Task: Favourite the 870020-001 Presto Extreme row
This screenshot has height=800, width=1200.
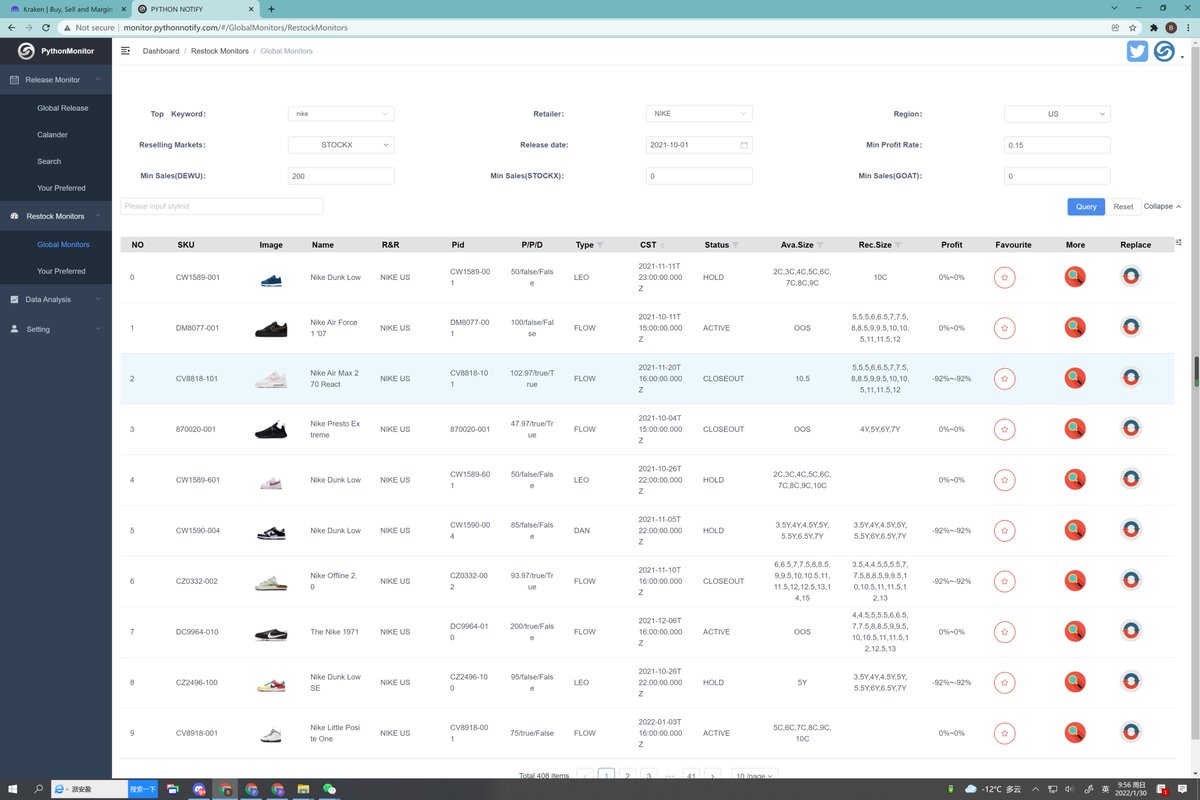Action: tap(1005, 429)
